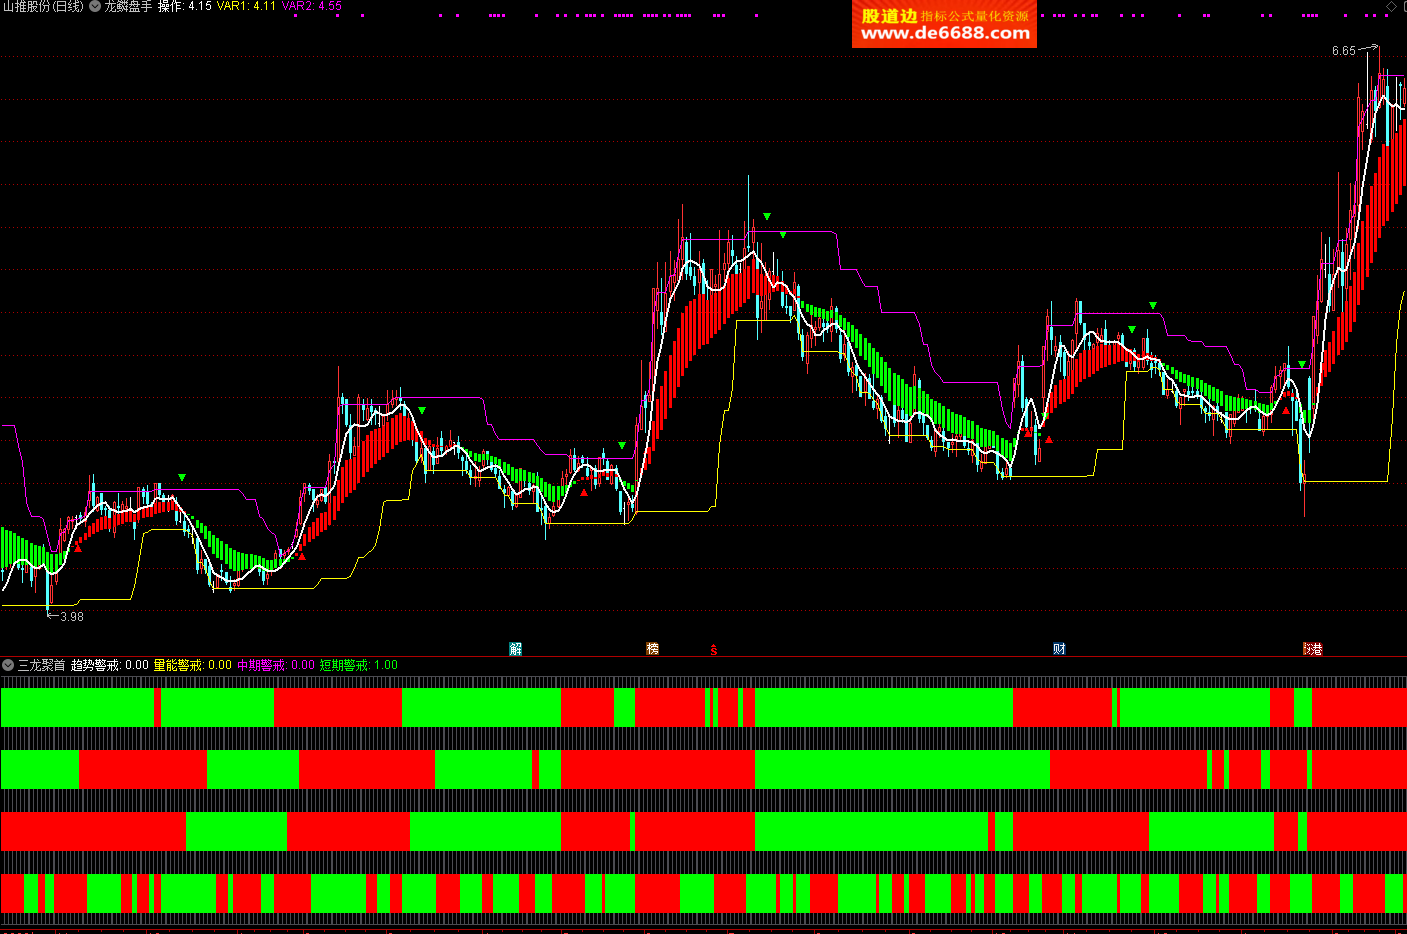
Task: Click the blue 财 marker icon
Action: coord(1059,649)
